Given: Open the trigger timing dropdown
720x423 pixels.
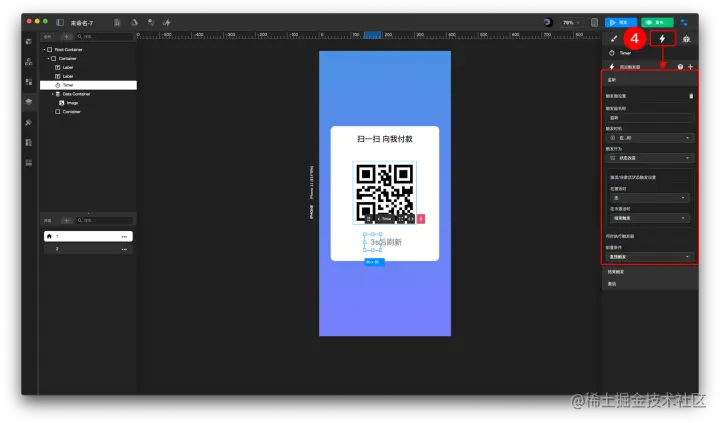Looking at the screenshot, I should pyautogui.click(x=649, y=138).
